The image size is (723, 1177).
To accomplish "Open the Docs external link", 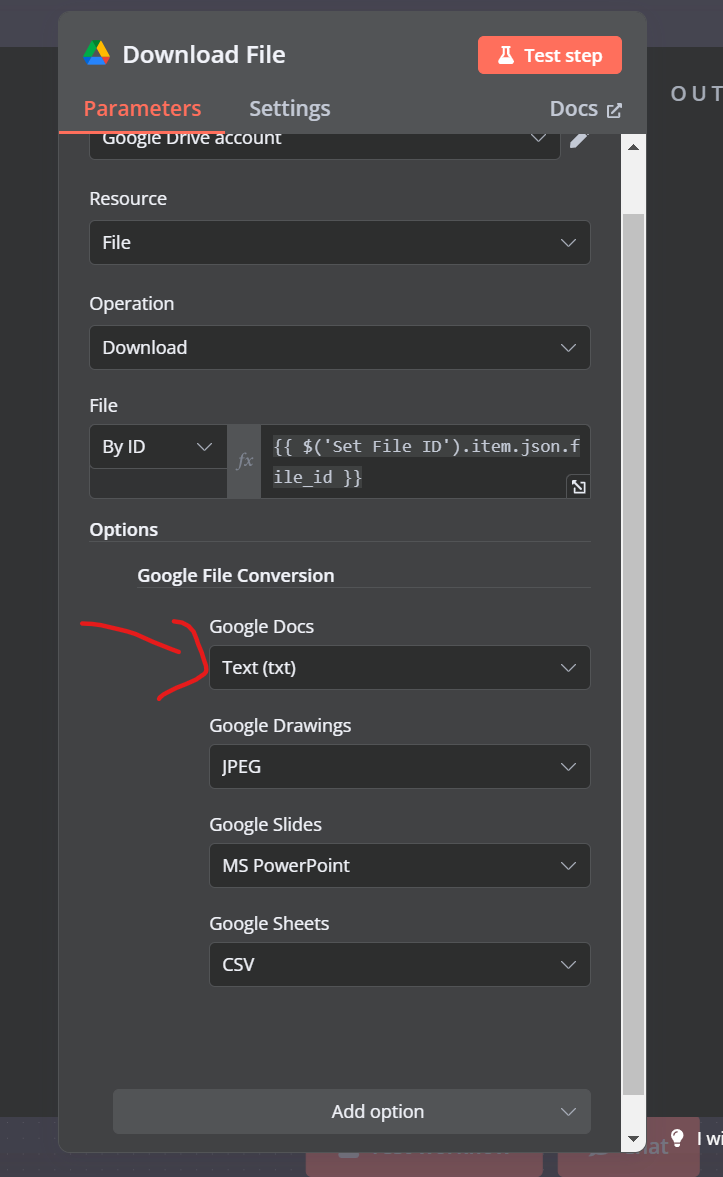I will [586, 109].
